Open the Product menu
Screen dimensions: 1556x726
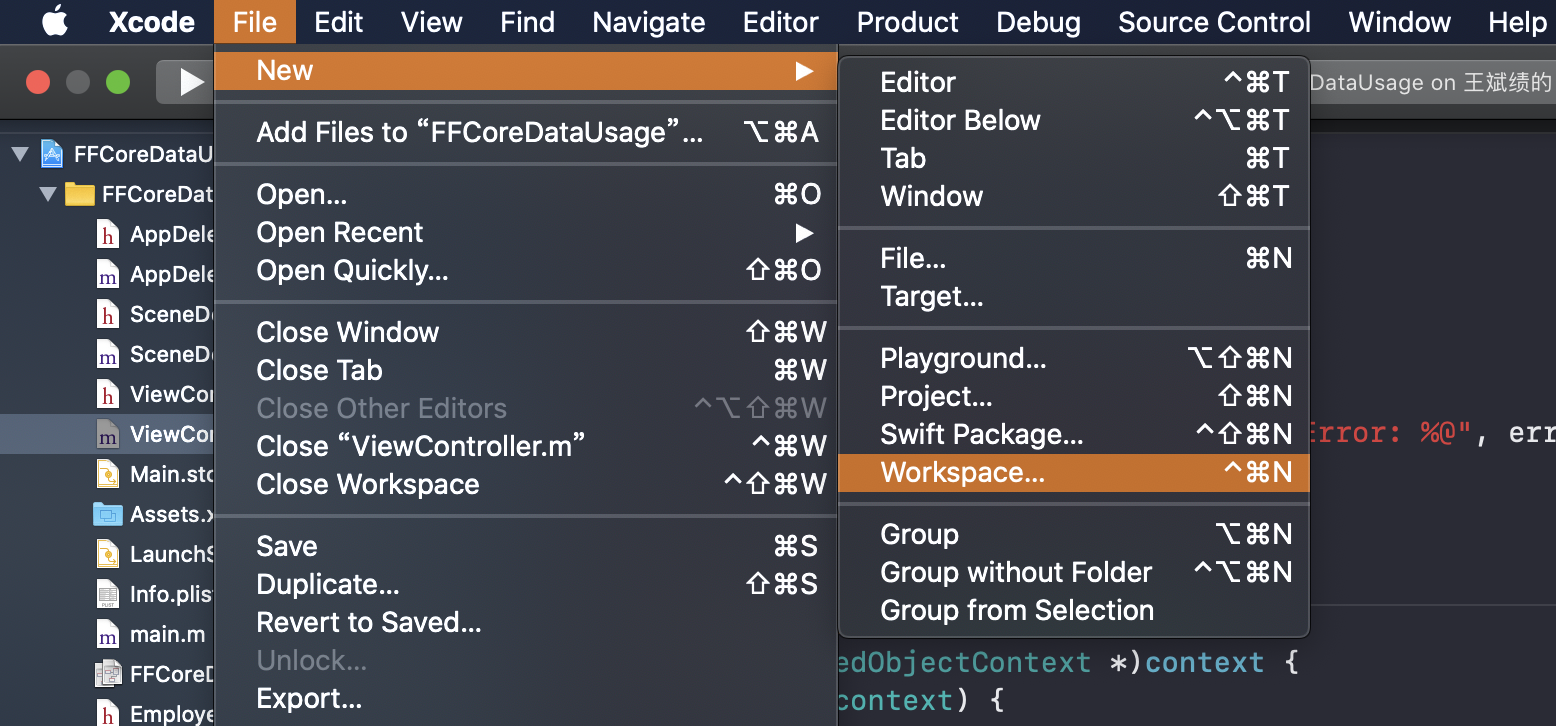pos(908,22)
